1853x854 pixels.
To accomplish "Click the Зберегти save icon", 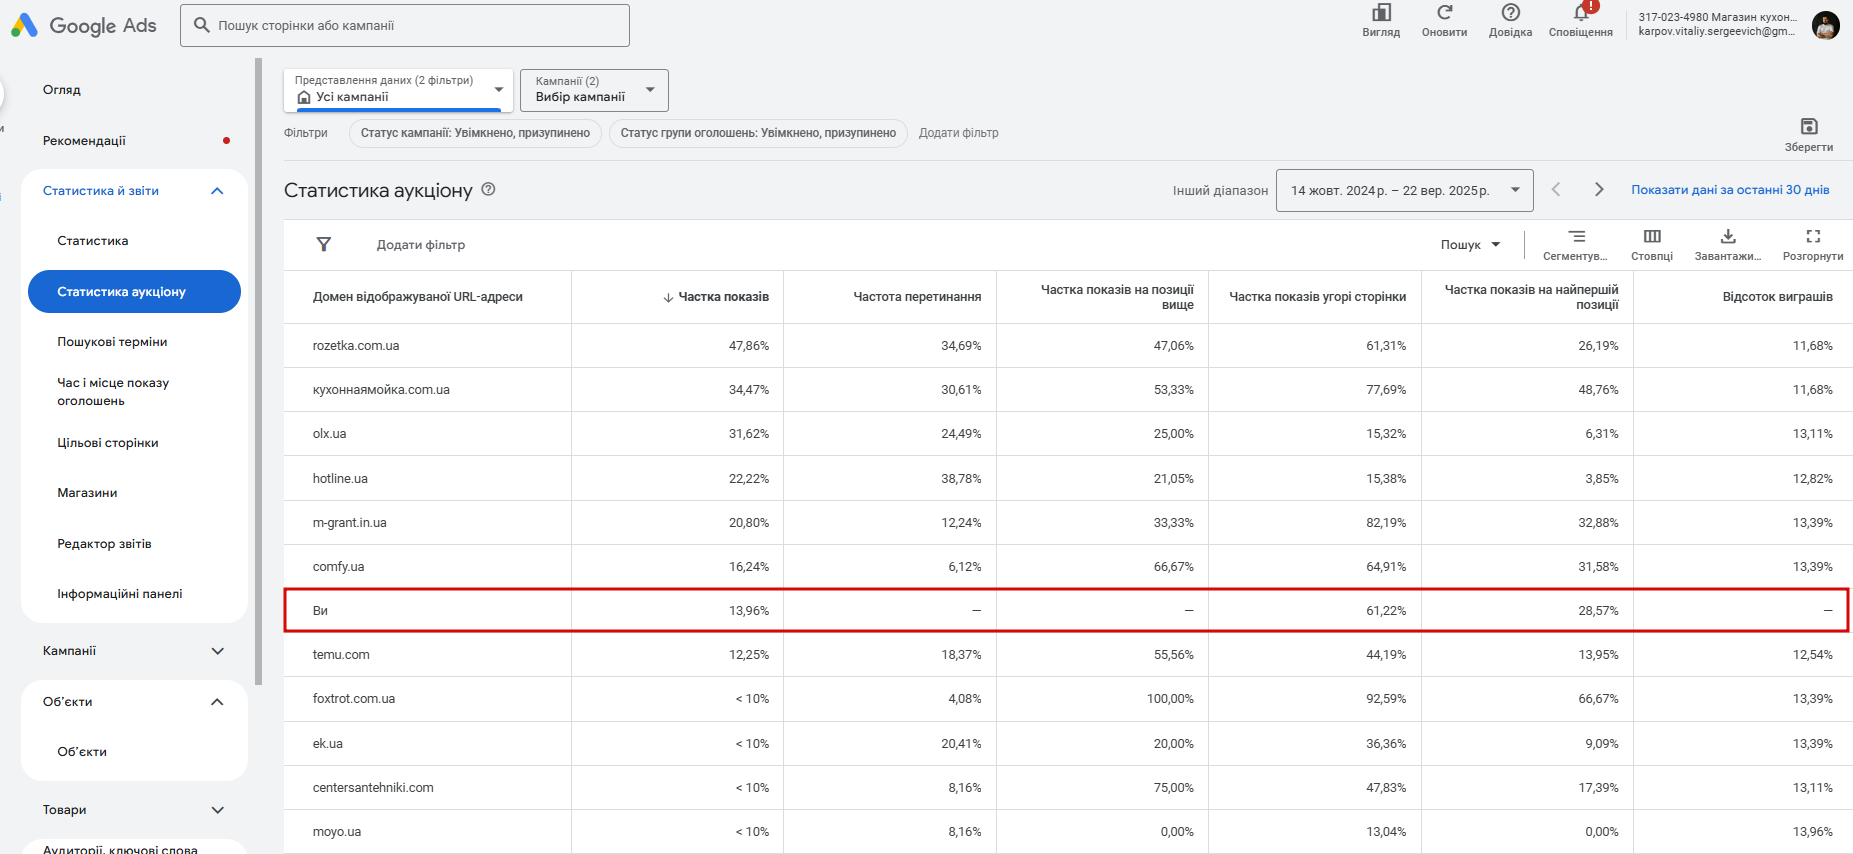I will pos(1808,127).
